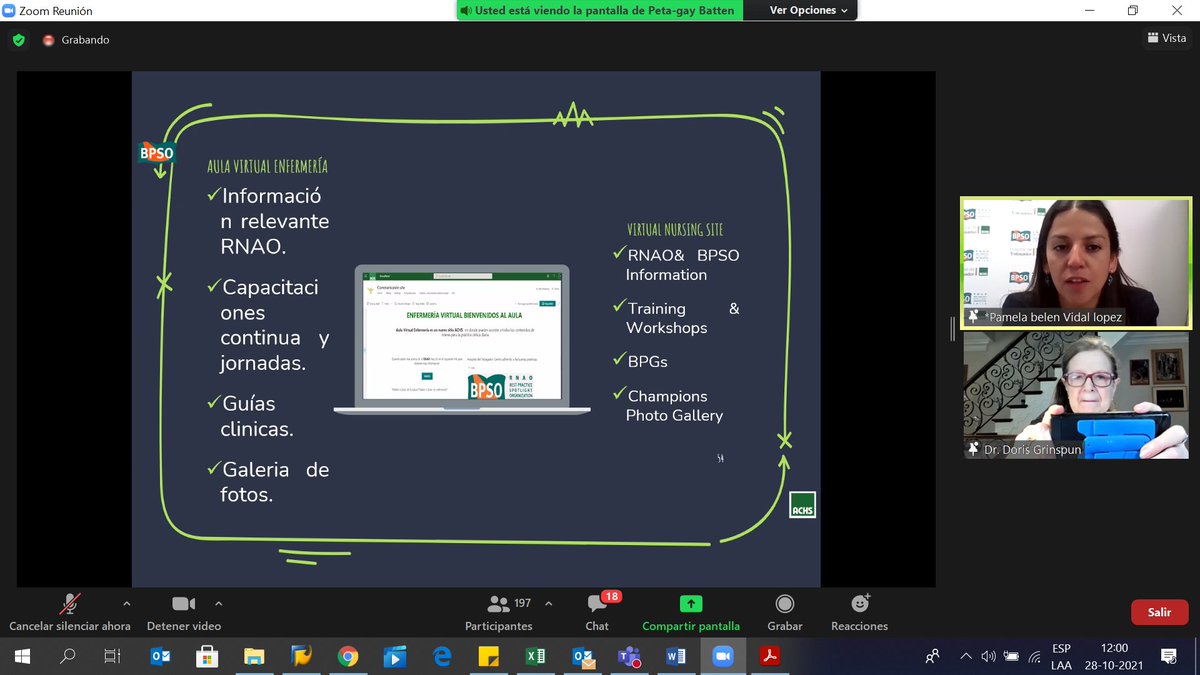Open the Windows Start menu

click(22, 656)
